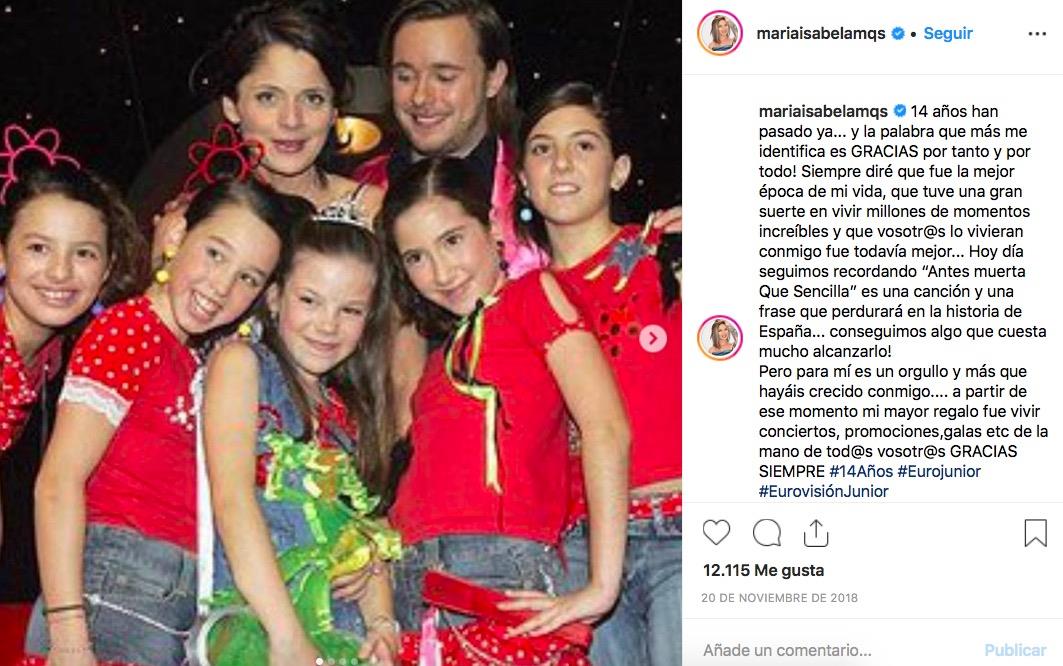The height and width of the screenshot is (666, 1063).
Task: Select the first carousel indicator dot
Action: (320, 661)
